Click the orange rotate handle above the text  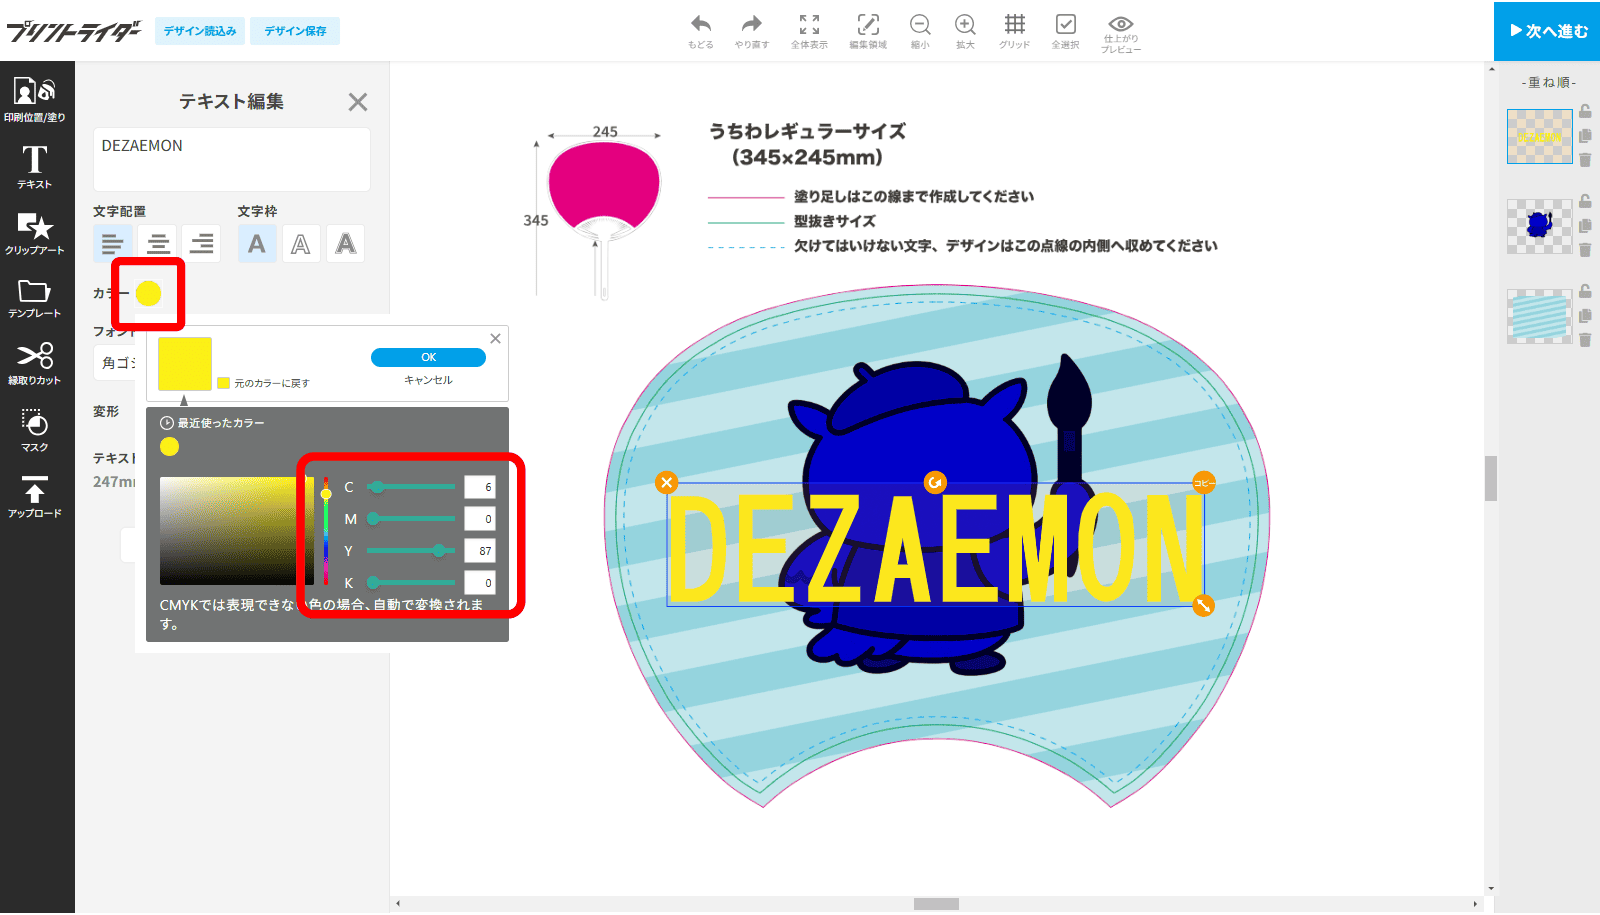click(935, 483)
